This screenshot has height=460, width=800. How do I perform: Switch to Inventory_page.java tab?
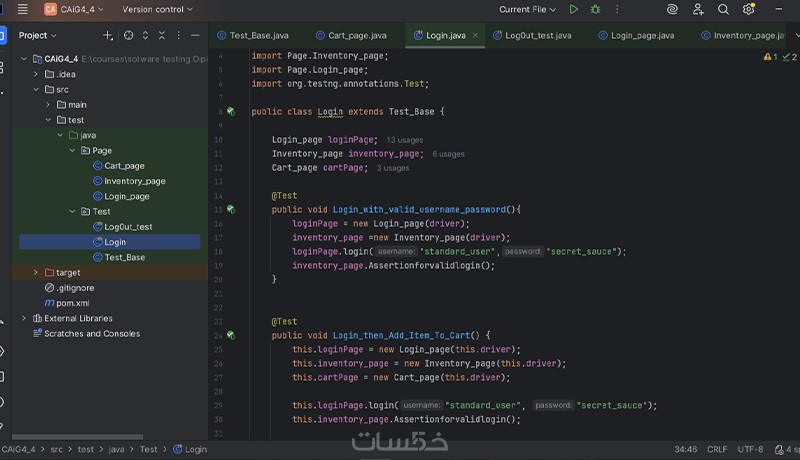coord(743,35)
